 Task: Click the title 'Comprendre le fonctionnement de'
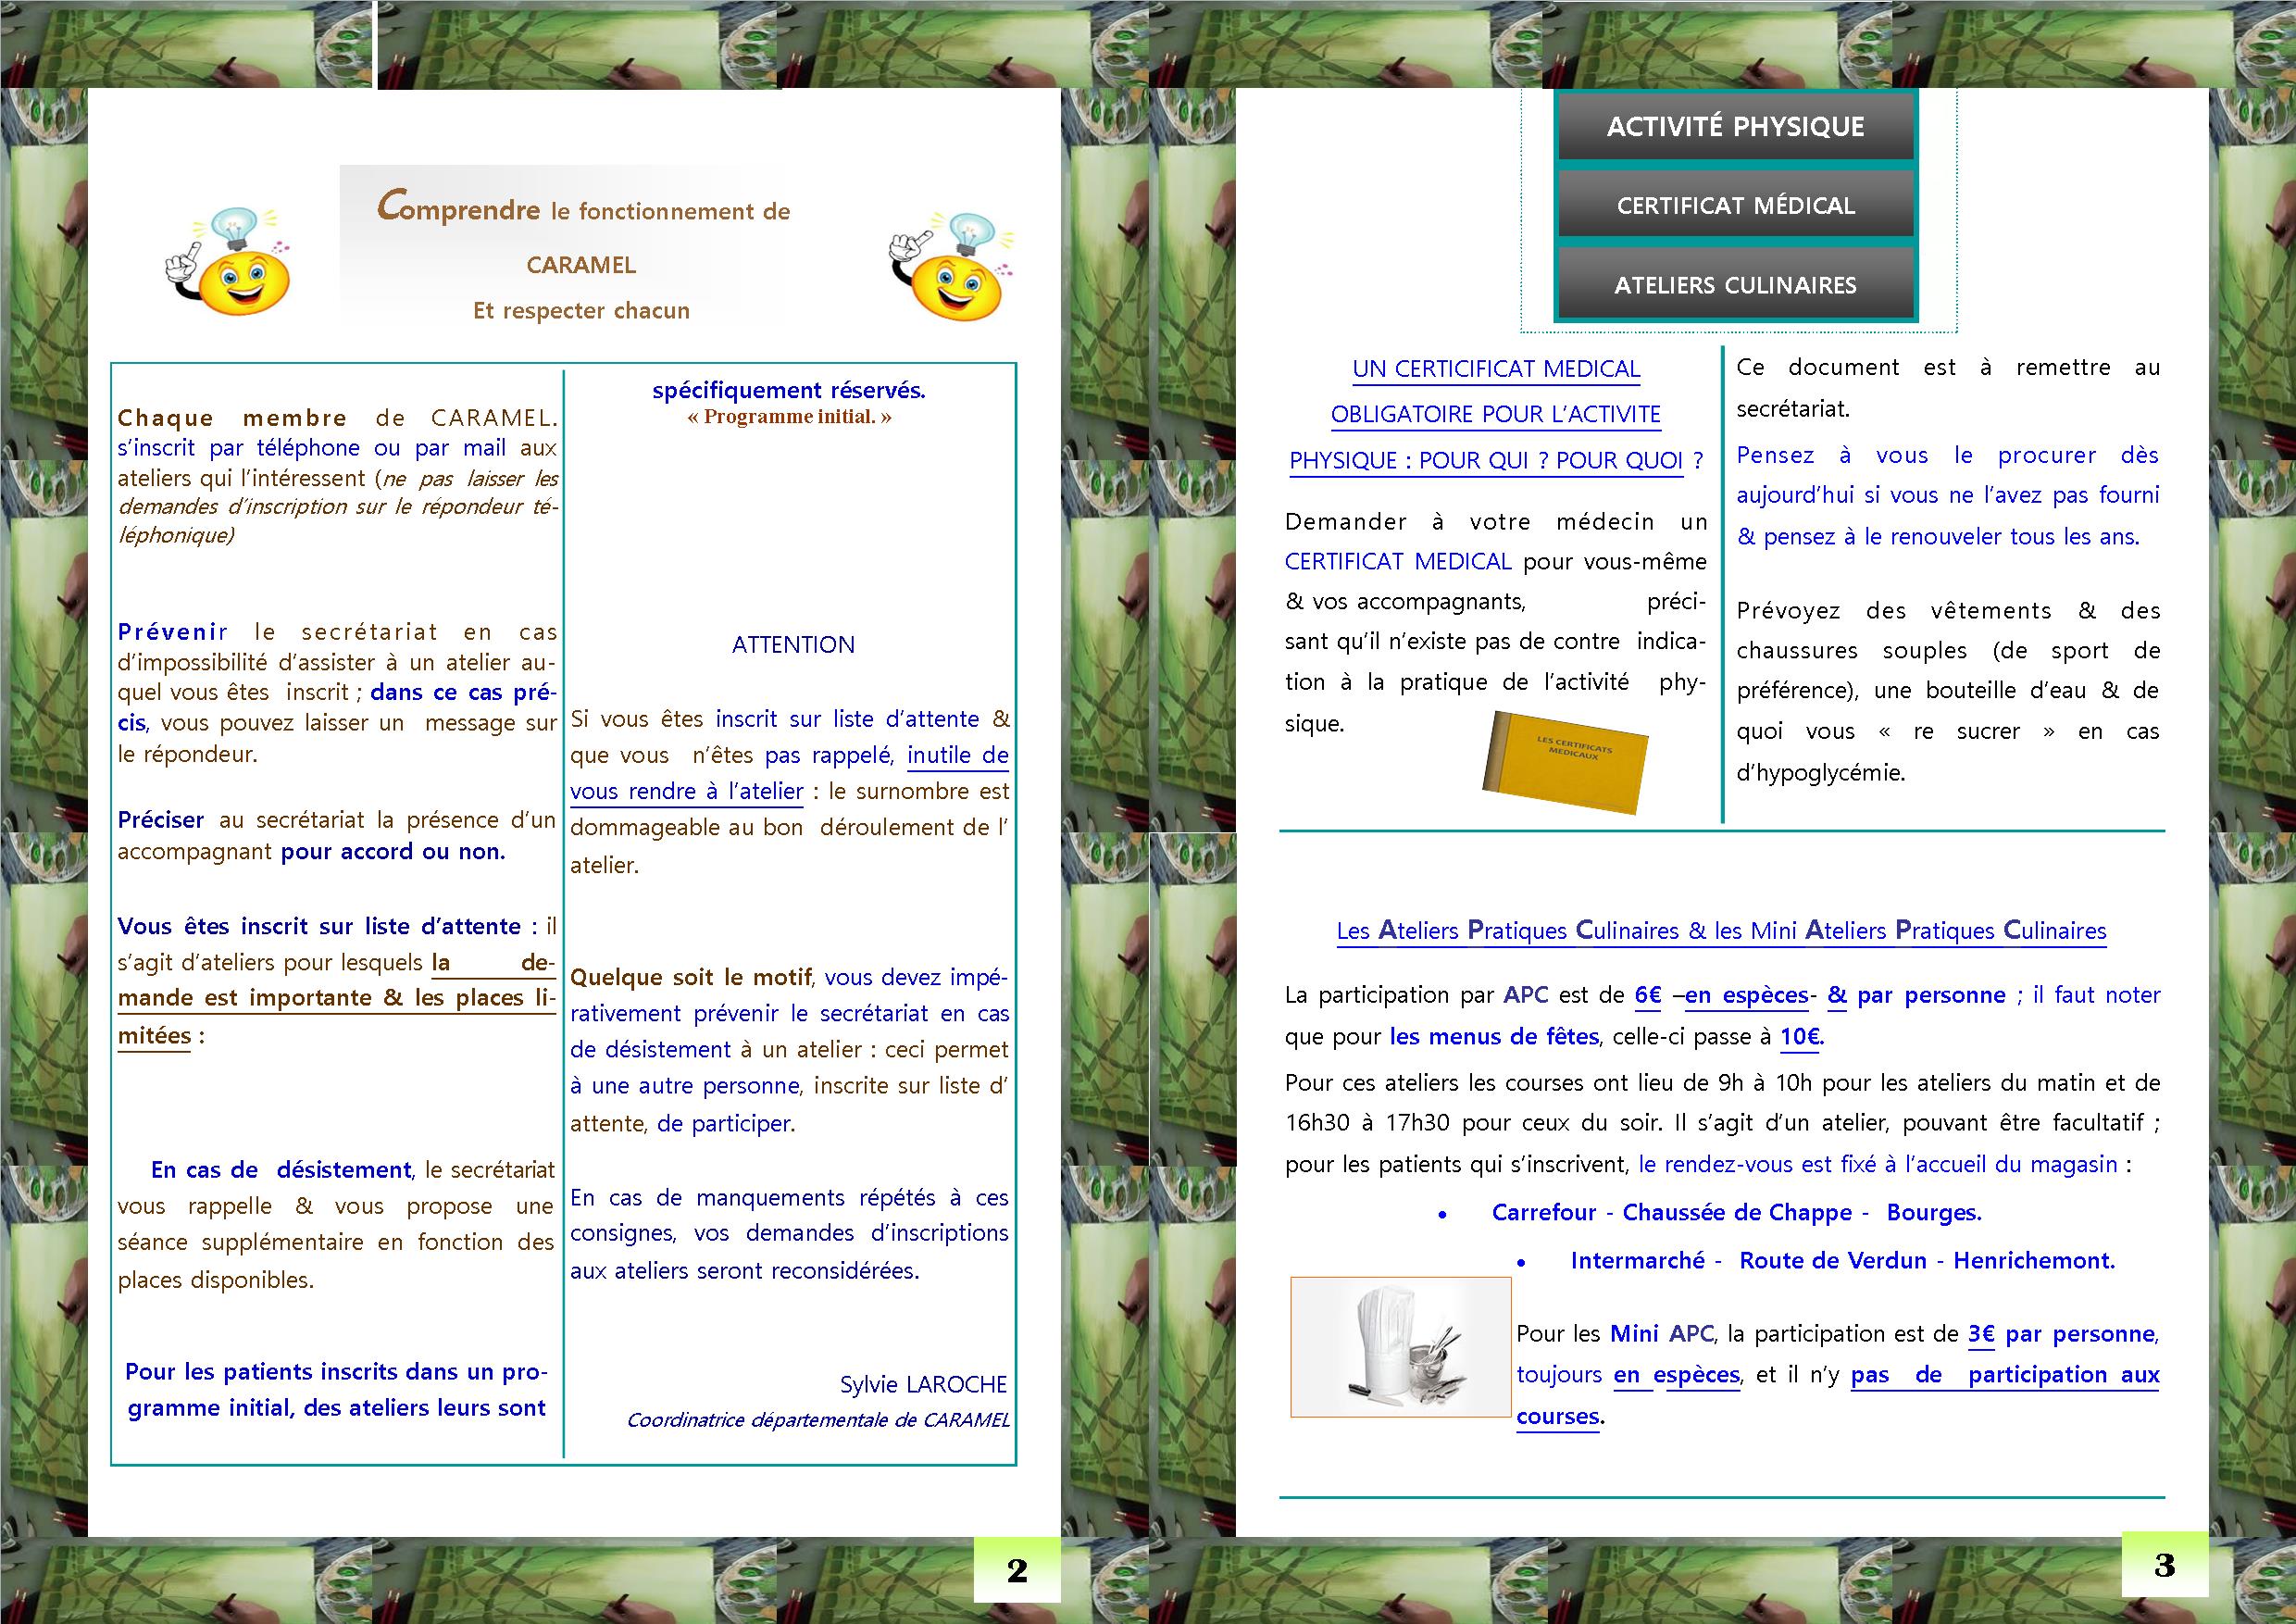[583, 207]
